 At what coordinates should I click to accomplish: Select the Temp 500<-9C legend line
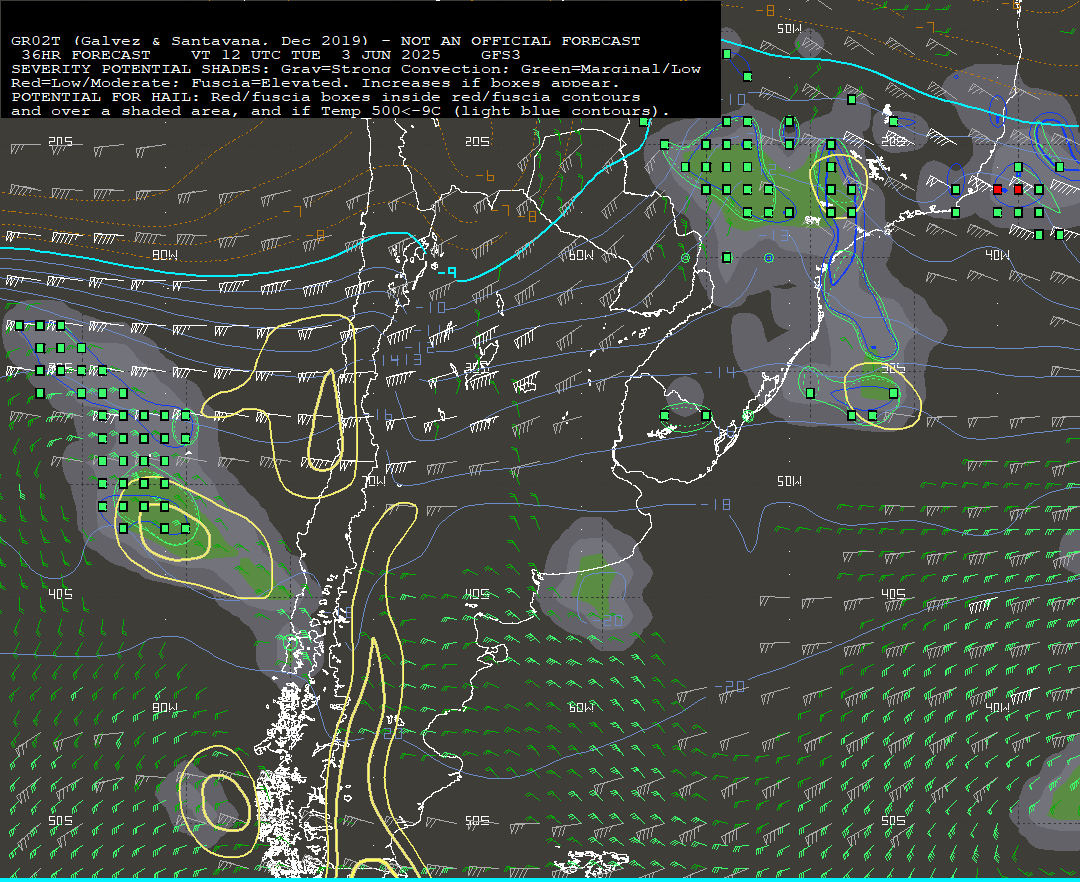[x=341, y=111]
